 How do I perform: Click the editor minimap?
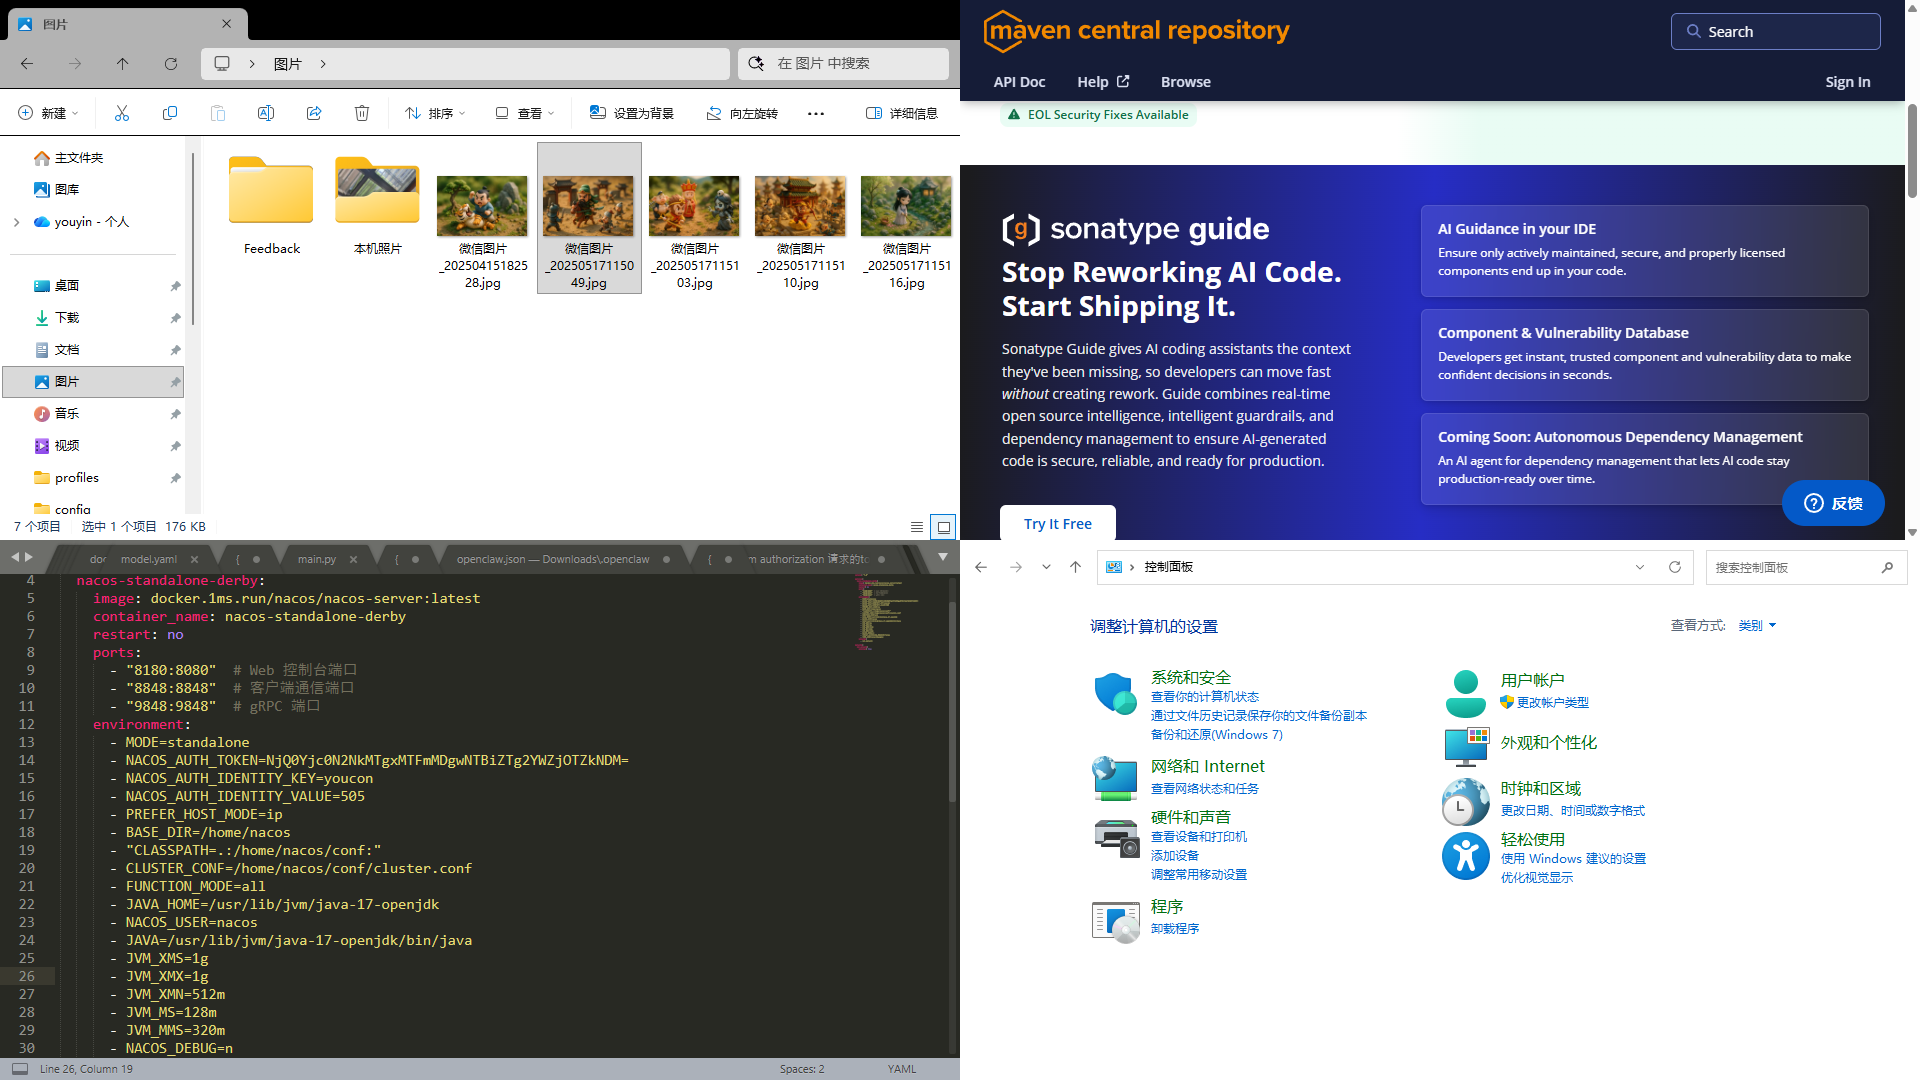coord(888,612)
